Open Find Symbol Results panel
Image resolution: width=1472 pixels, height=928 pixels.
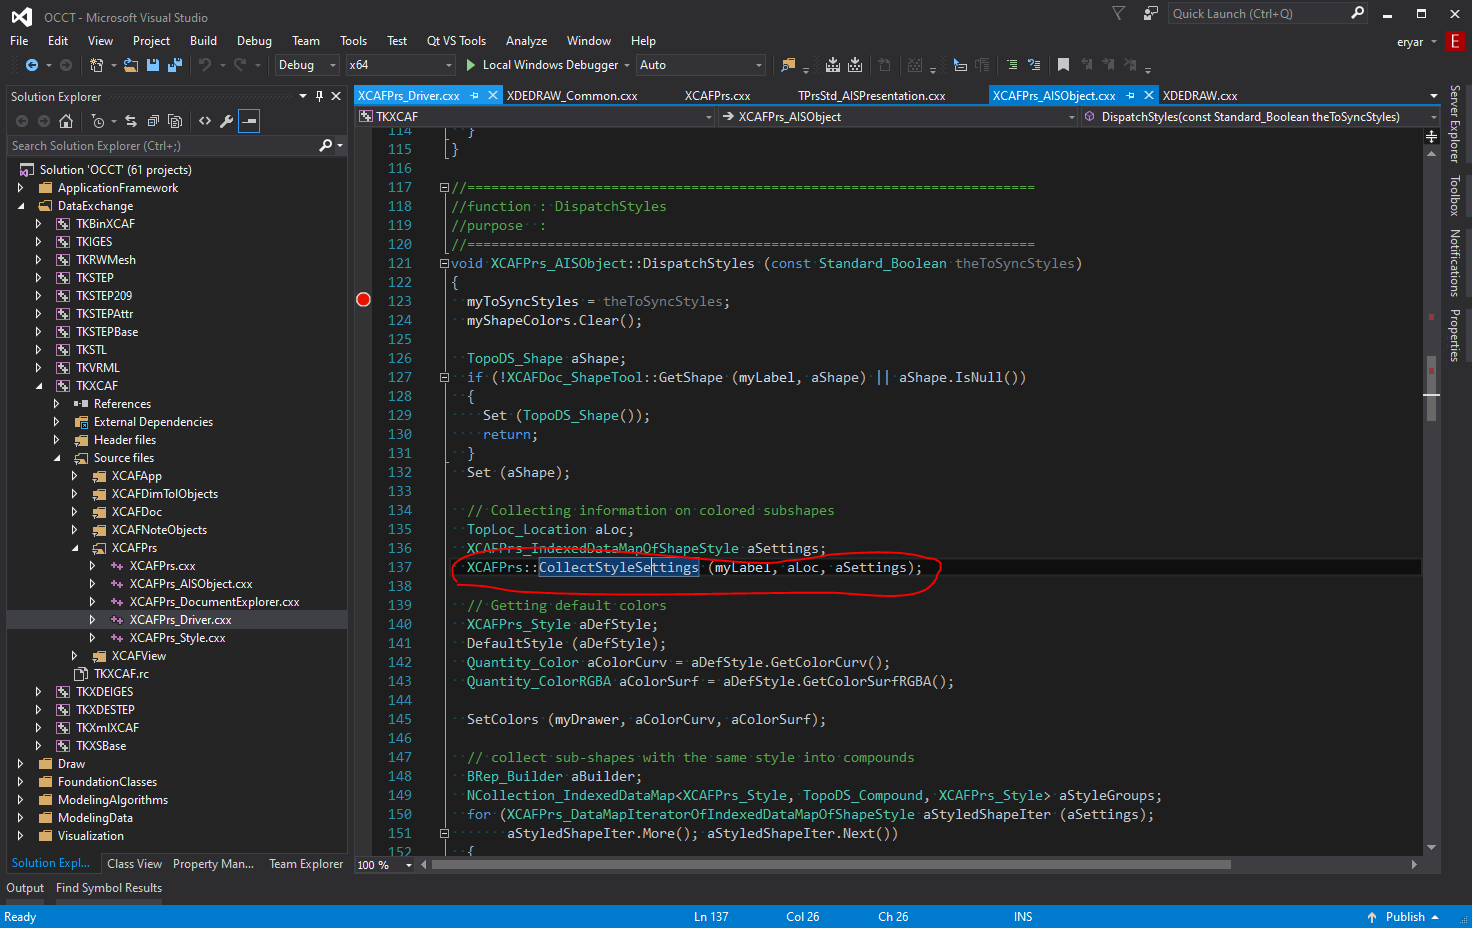108,887
